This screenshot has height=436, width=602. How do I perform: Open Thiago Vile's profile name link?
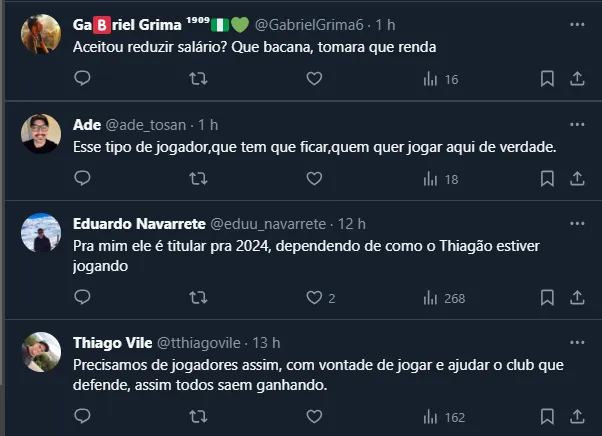111,343
